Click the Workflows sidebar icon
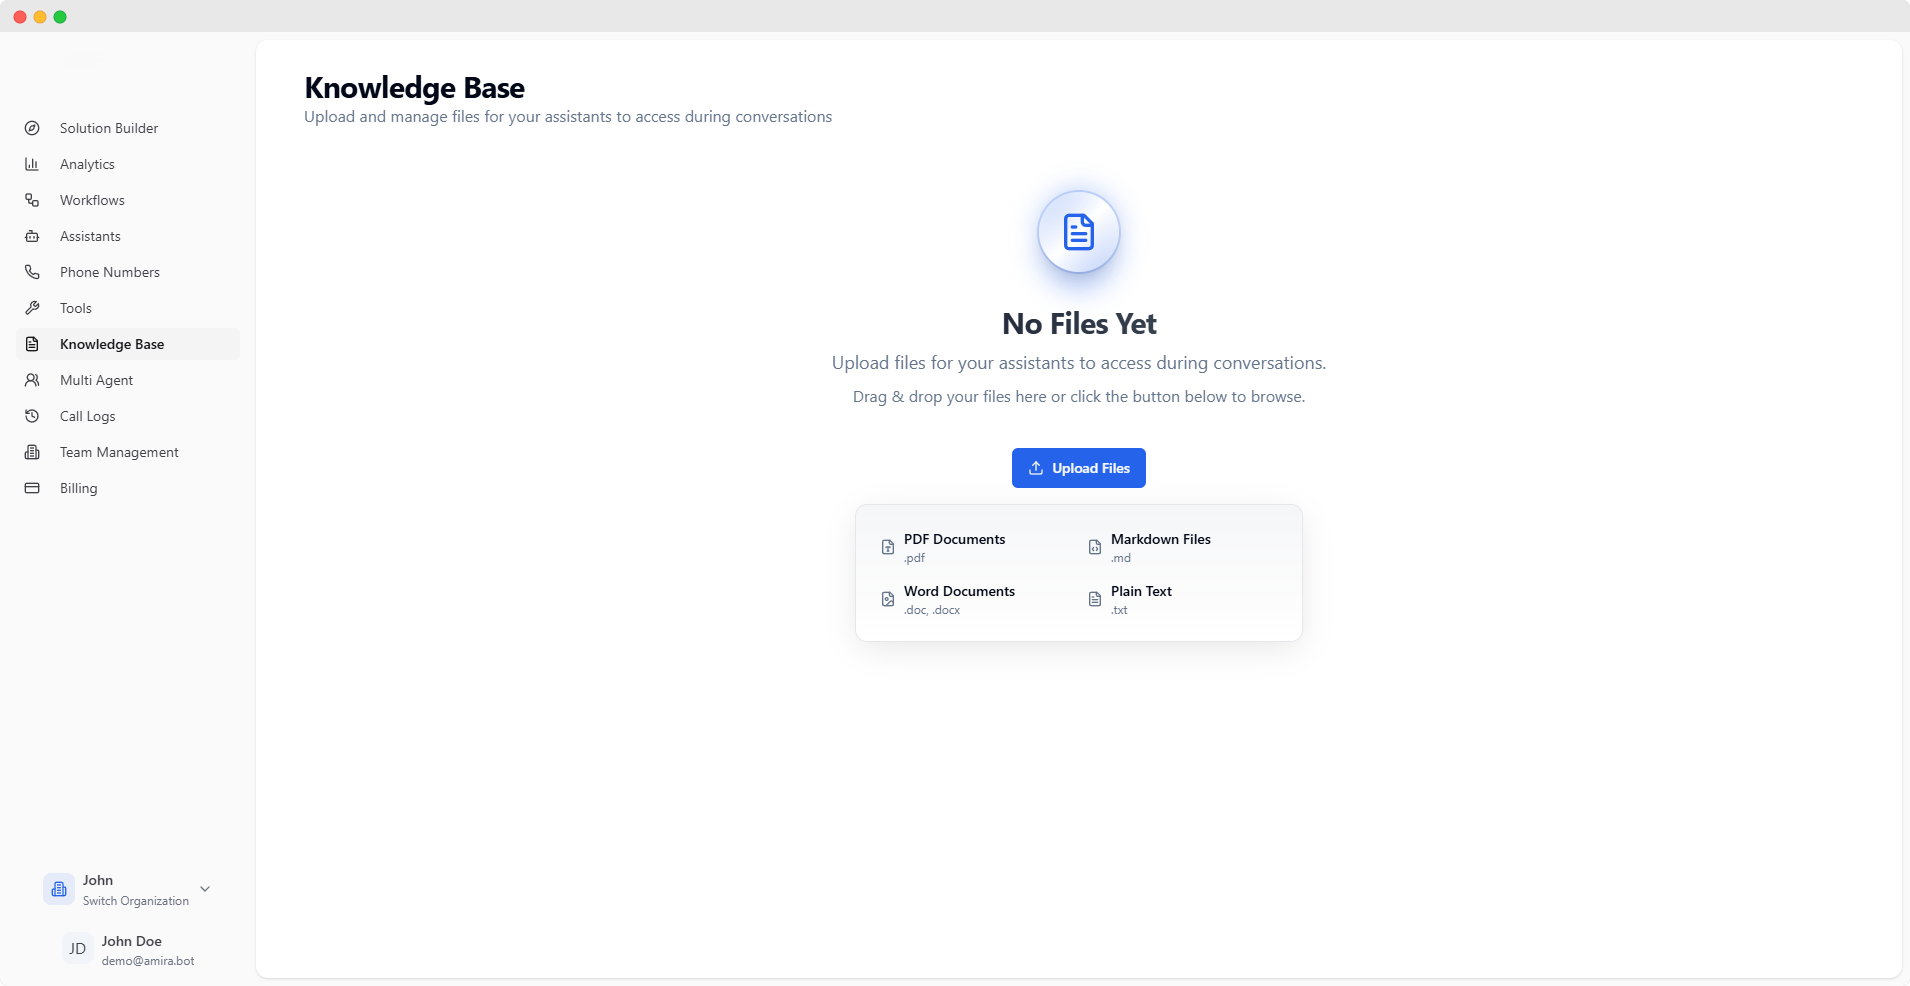The height and width of the screenshot is (986, 1910). 33,200
